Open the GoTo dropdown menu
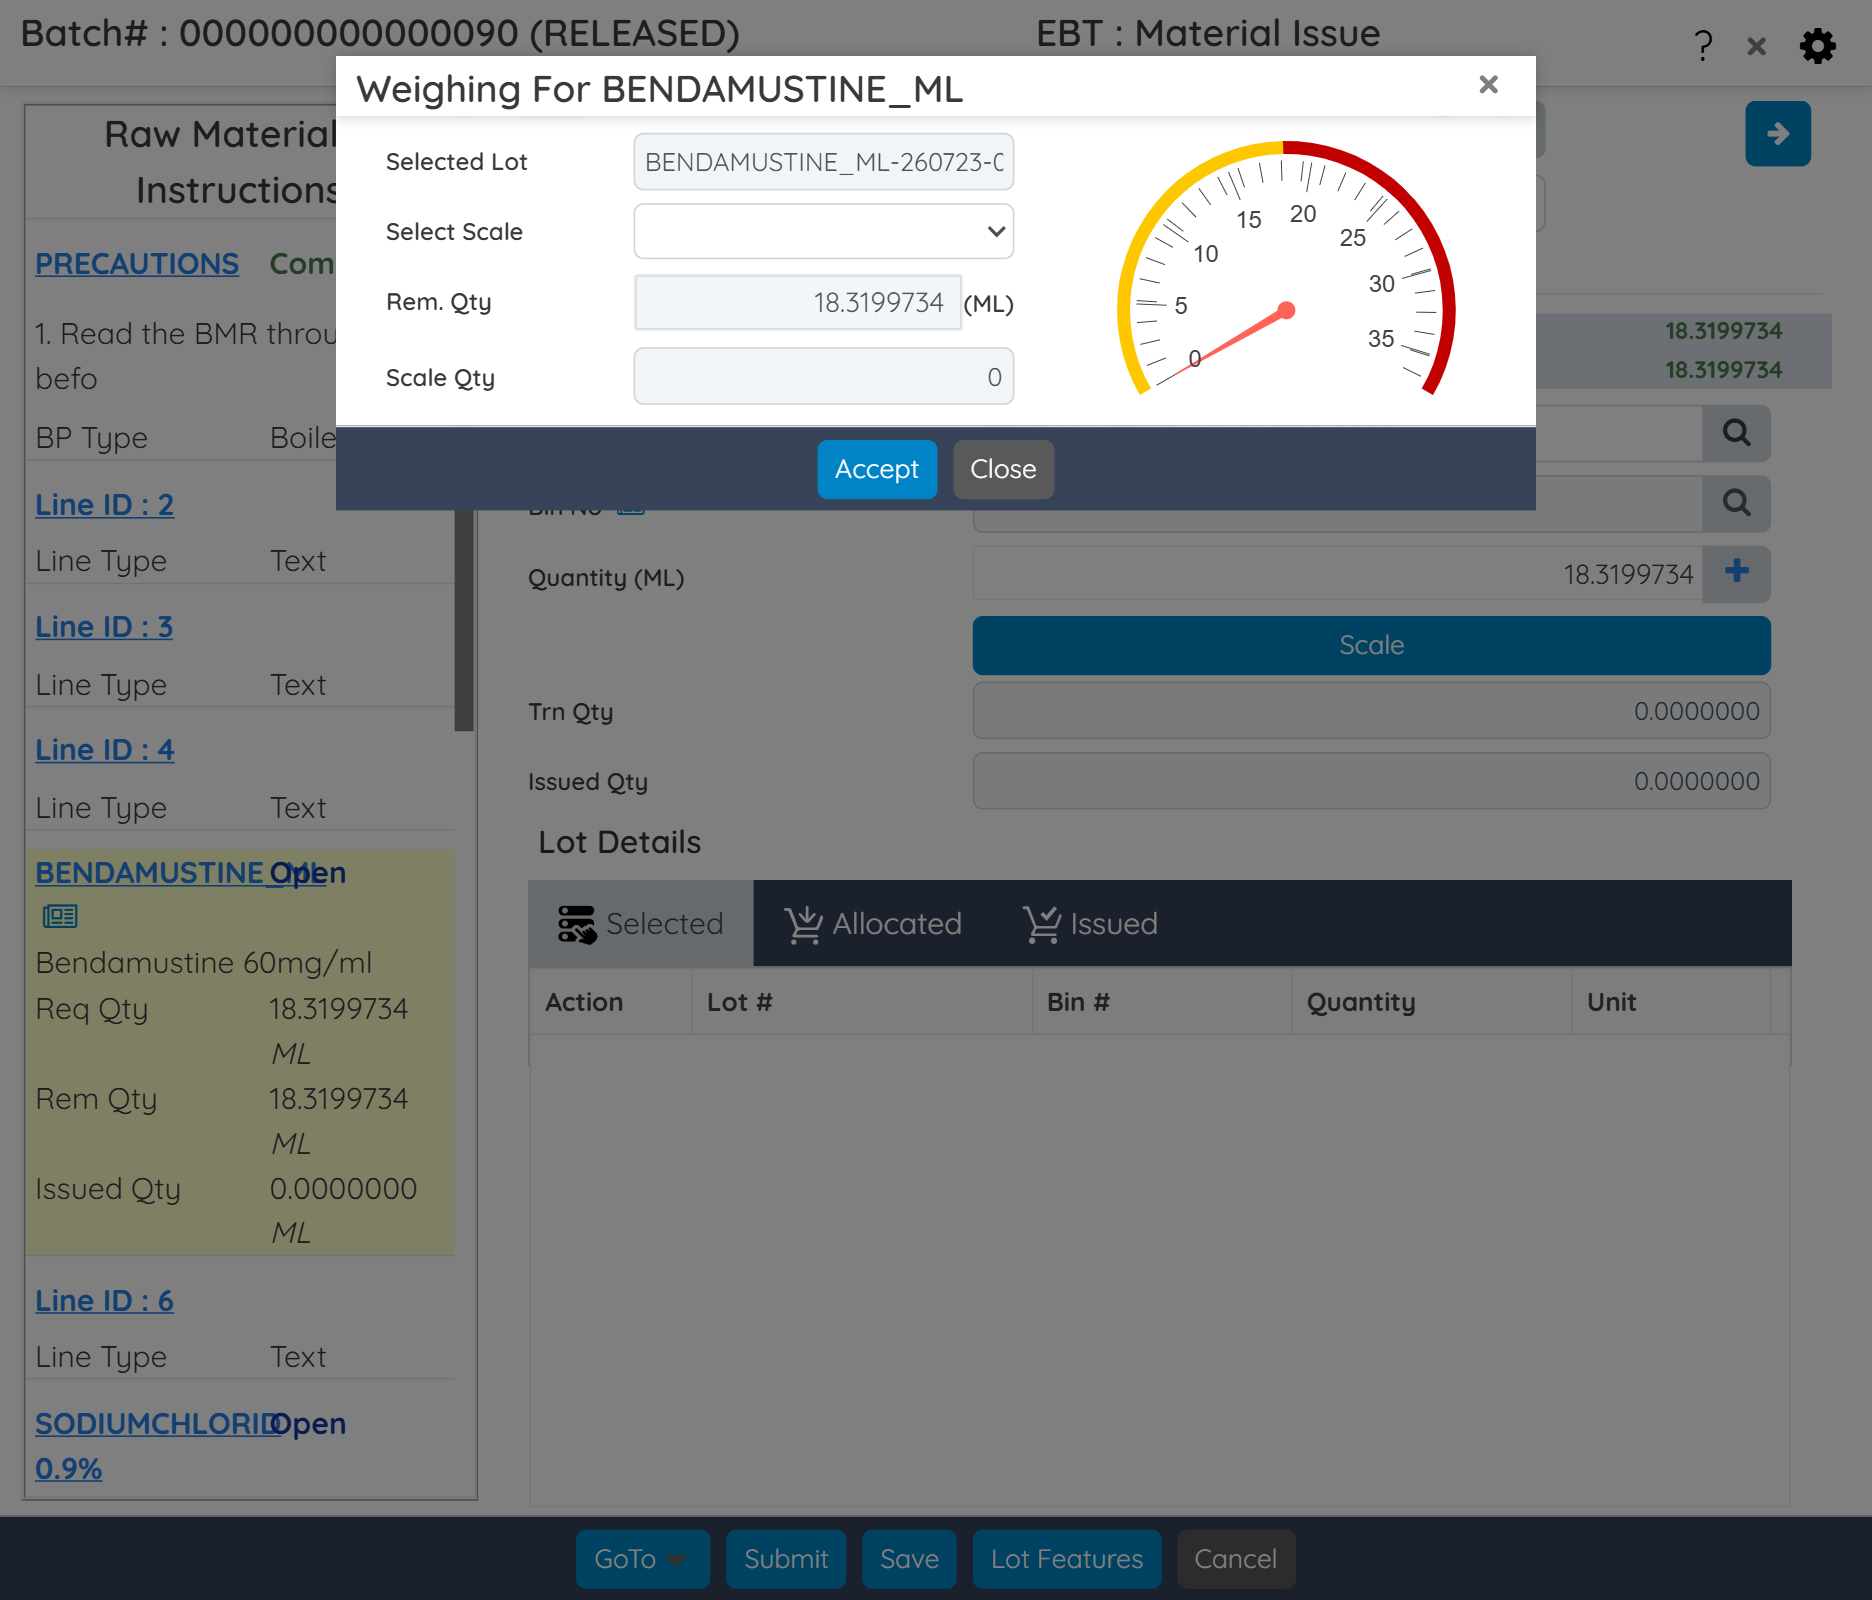This screenshot has height=1600, width=1872. [642, 1558]
